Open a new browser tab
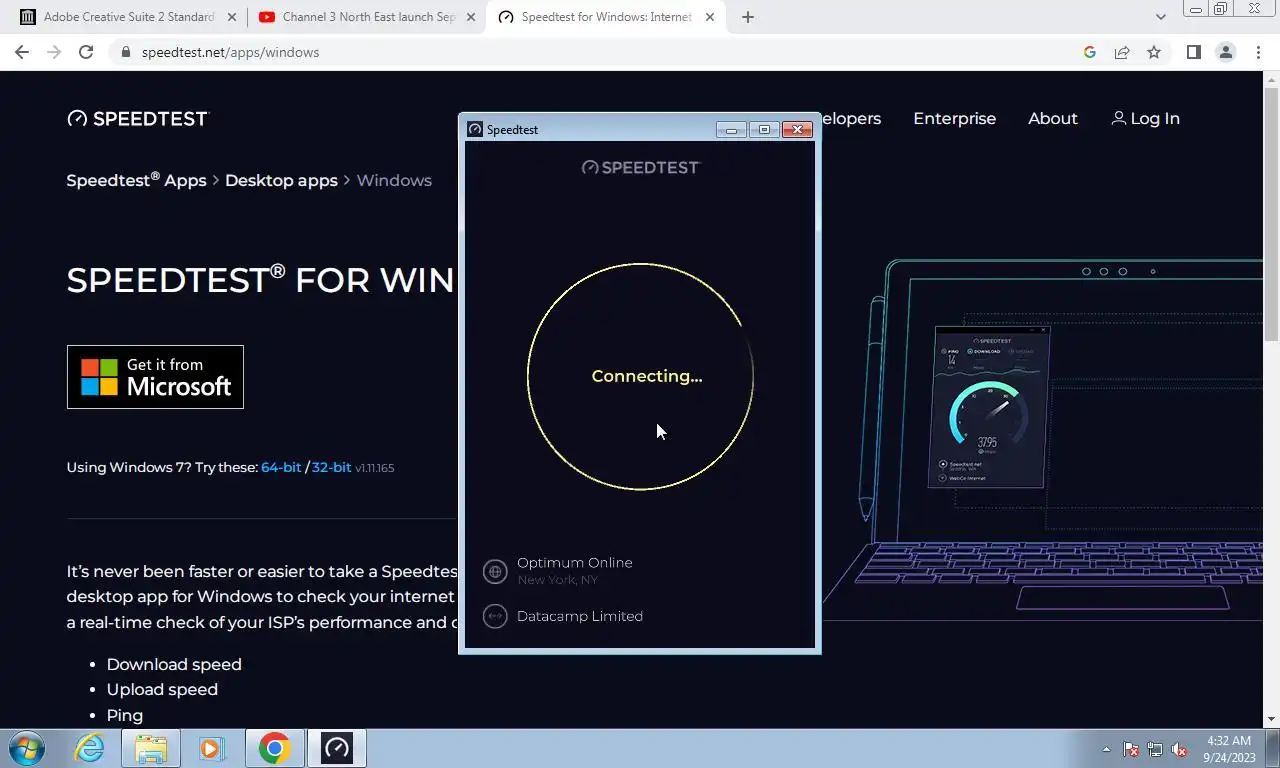1280x768 pixels. click(x=747, y=17)
